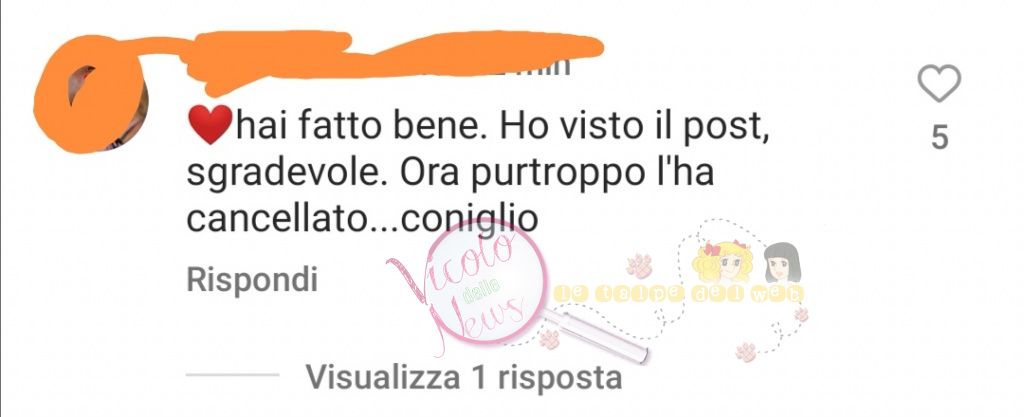
Task: Click the dark-haired cartoon girl icon
Action: pos(782,262)
